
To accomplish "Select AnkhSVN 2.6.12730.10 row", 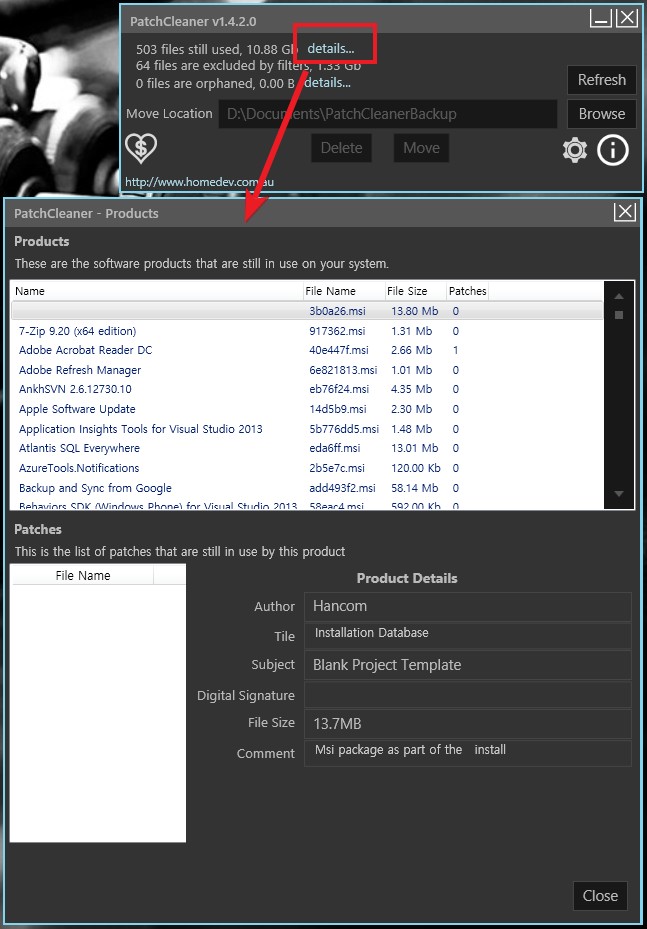I will point(307,389).
